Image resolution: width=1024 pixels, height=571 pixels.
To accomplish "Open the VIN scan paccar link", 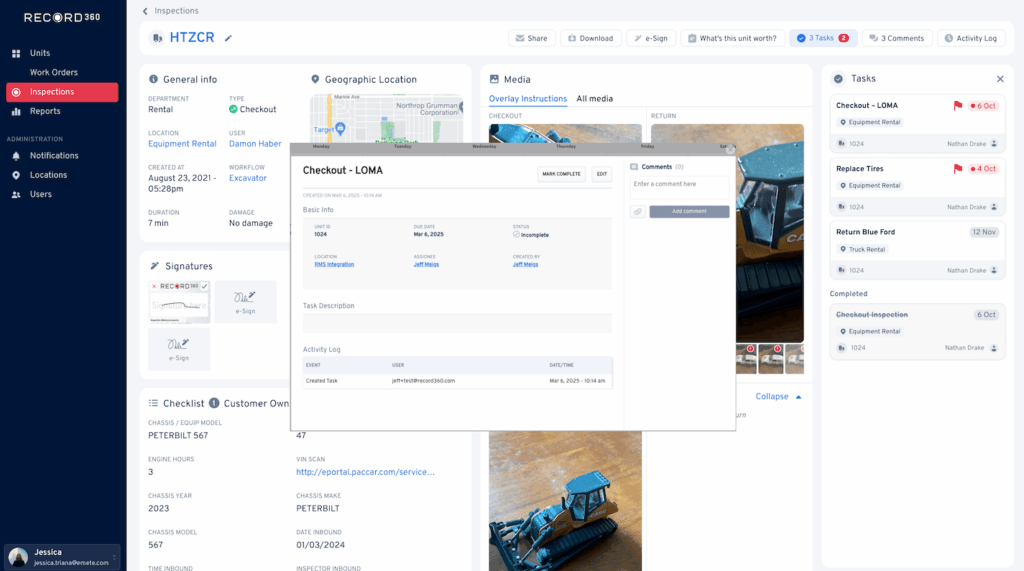I will [x=365, y=472].
